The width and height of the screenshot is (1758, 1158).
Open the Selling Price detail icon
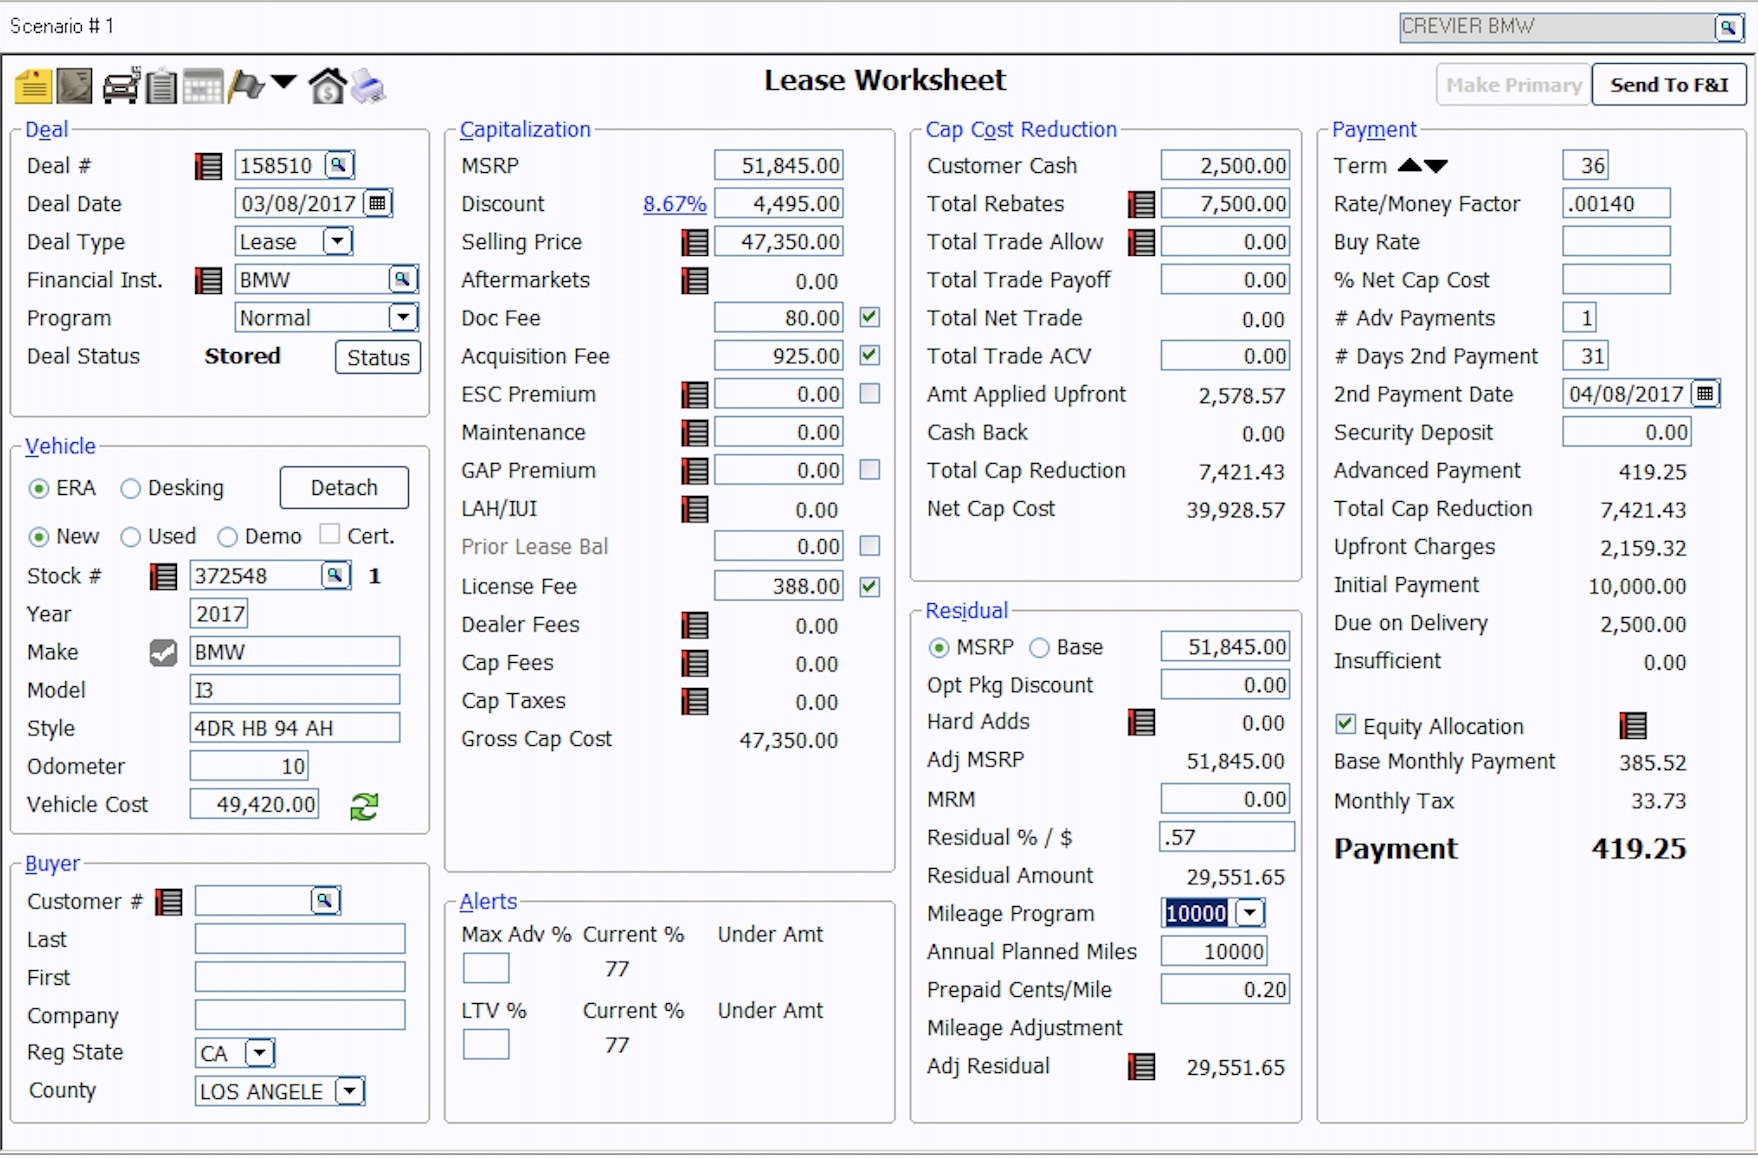[x=695, y=243]
